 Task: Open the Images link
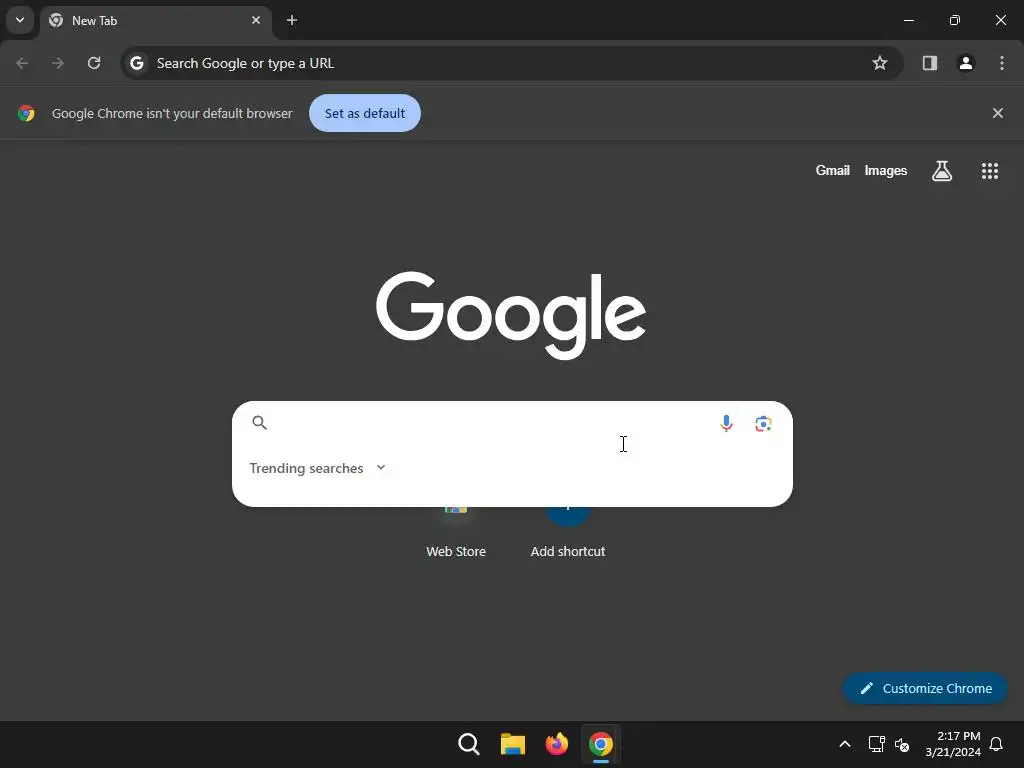coord(886,170)
